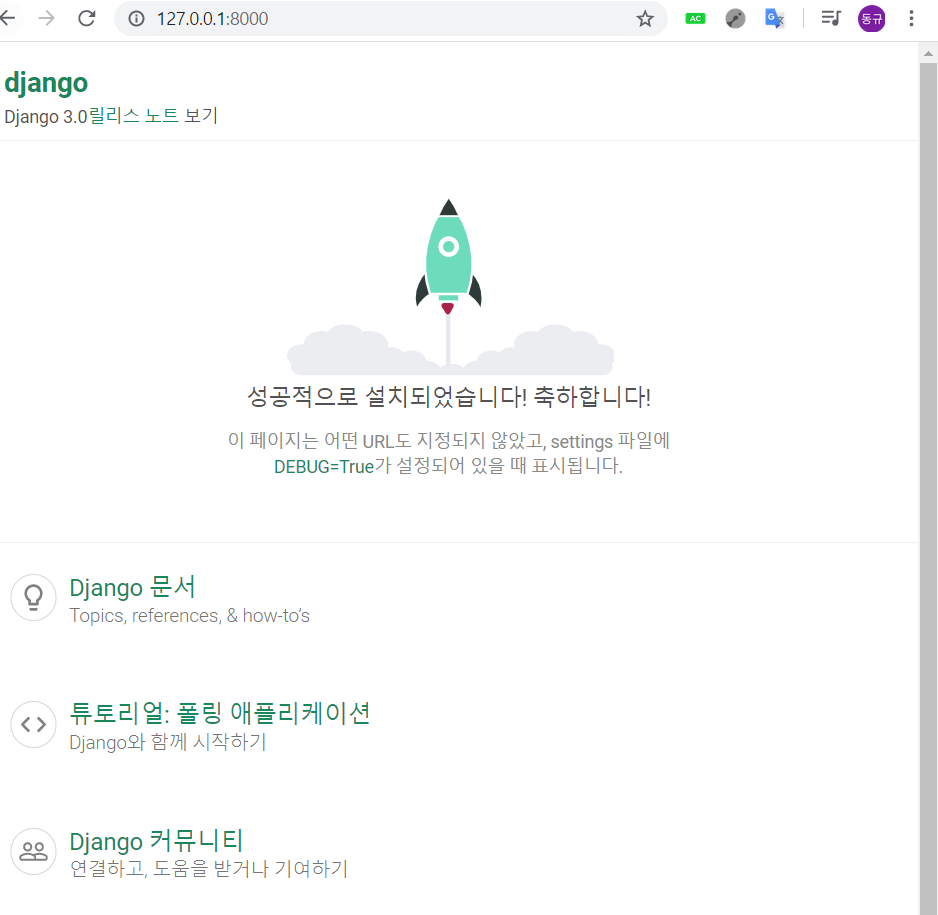Open the green AC extension icon

(x=695, y=19)
